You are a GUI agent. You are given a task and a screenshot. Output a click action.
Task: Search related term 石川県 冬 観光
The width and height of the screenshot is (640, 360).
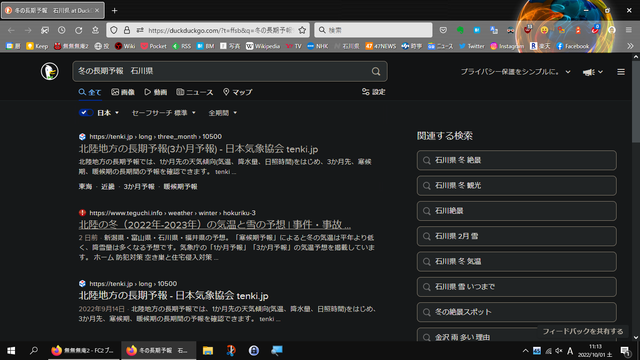click(x=517, y=186)
